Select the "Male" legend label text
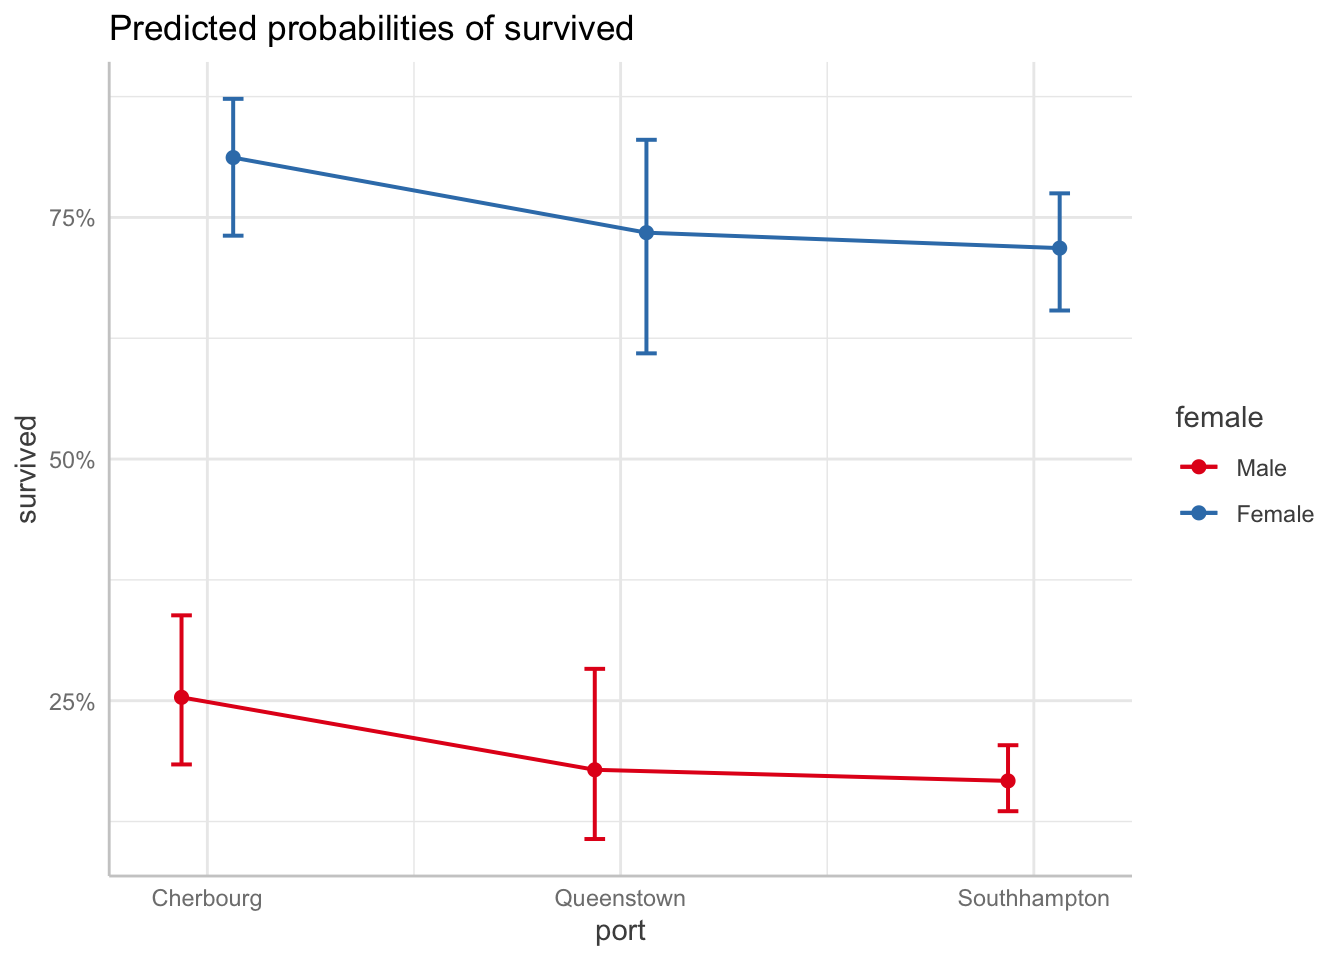 click(1261, 468)
